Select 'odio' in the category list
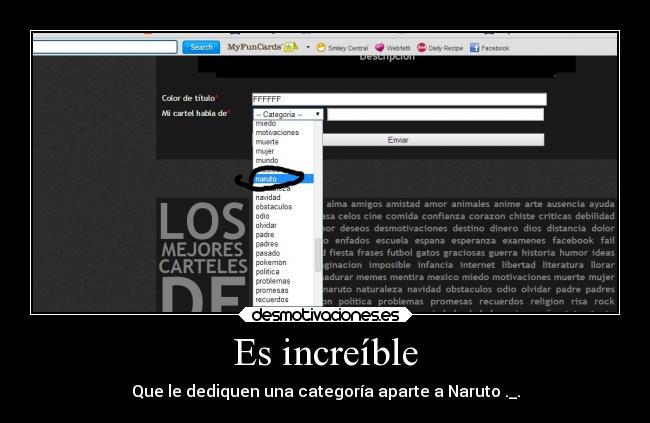The height and width of the screenshot is (423, 650). (x=262, y=216)
